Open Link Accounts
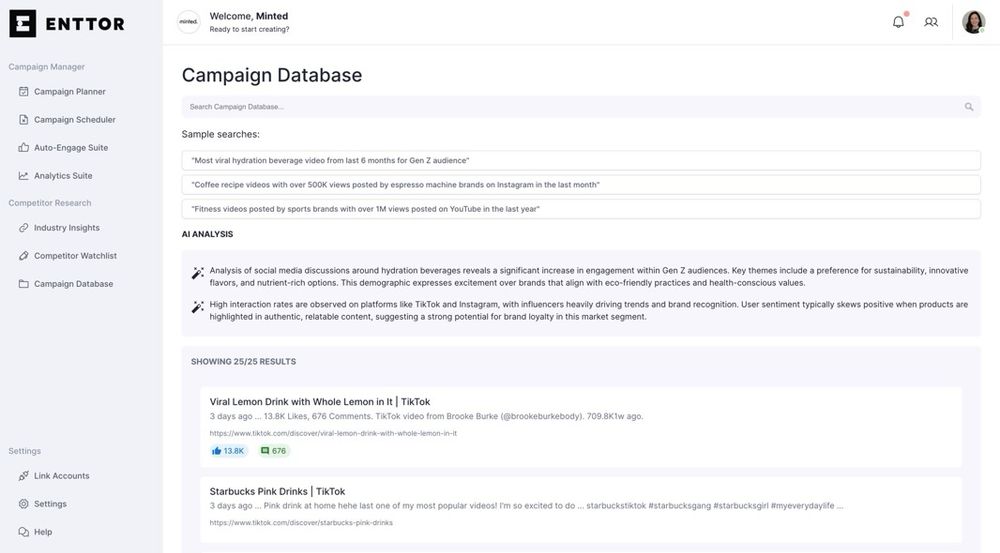This screenshot has height=553, width=1000. pyautogui.click(x=62, y=476)
